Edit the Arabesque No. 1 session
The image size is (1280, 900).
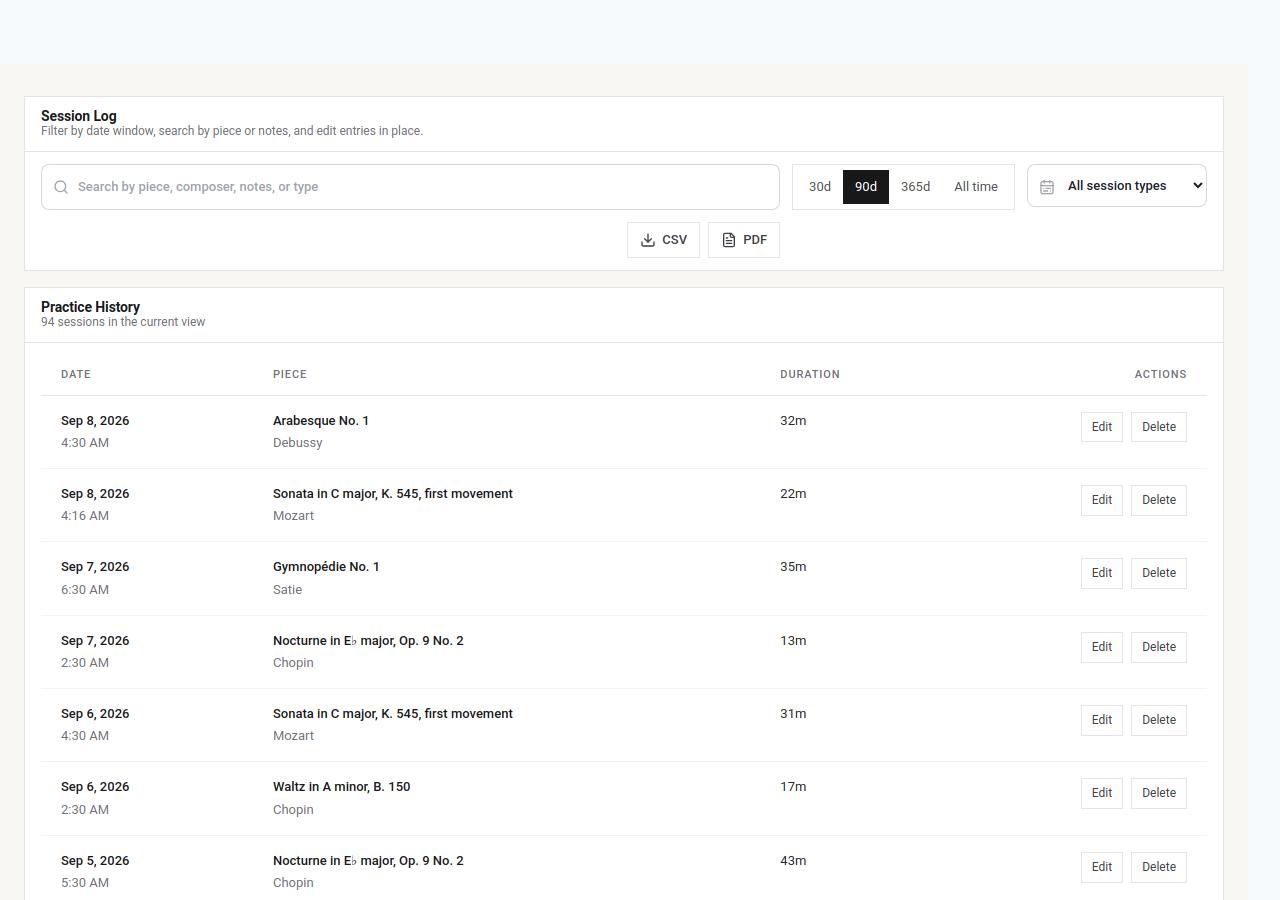pos(1102,427)
